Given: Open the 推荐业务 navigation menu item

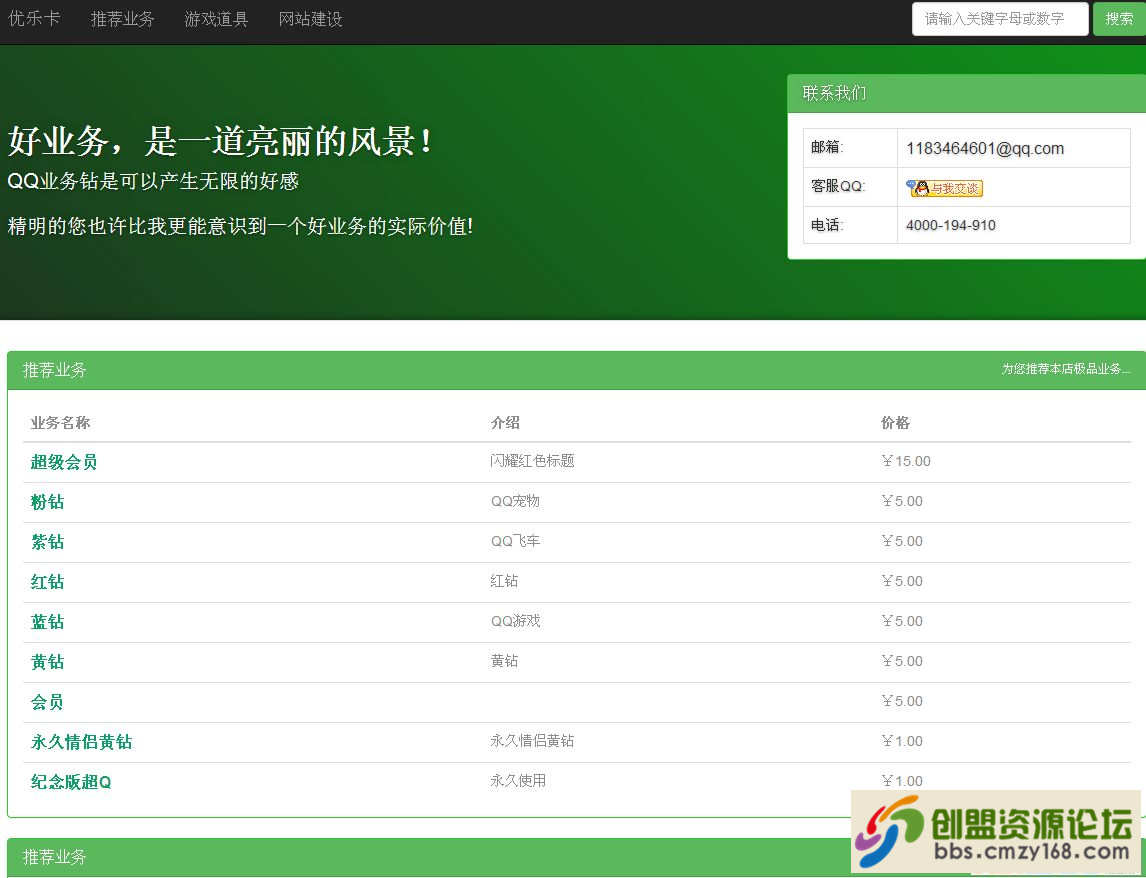Looking at the screenshot, I should pos(122,18).
